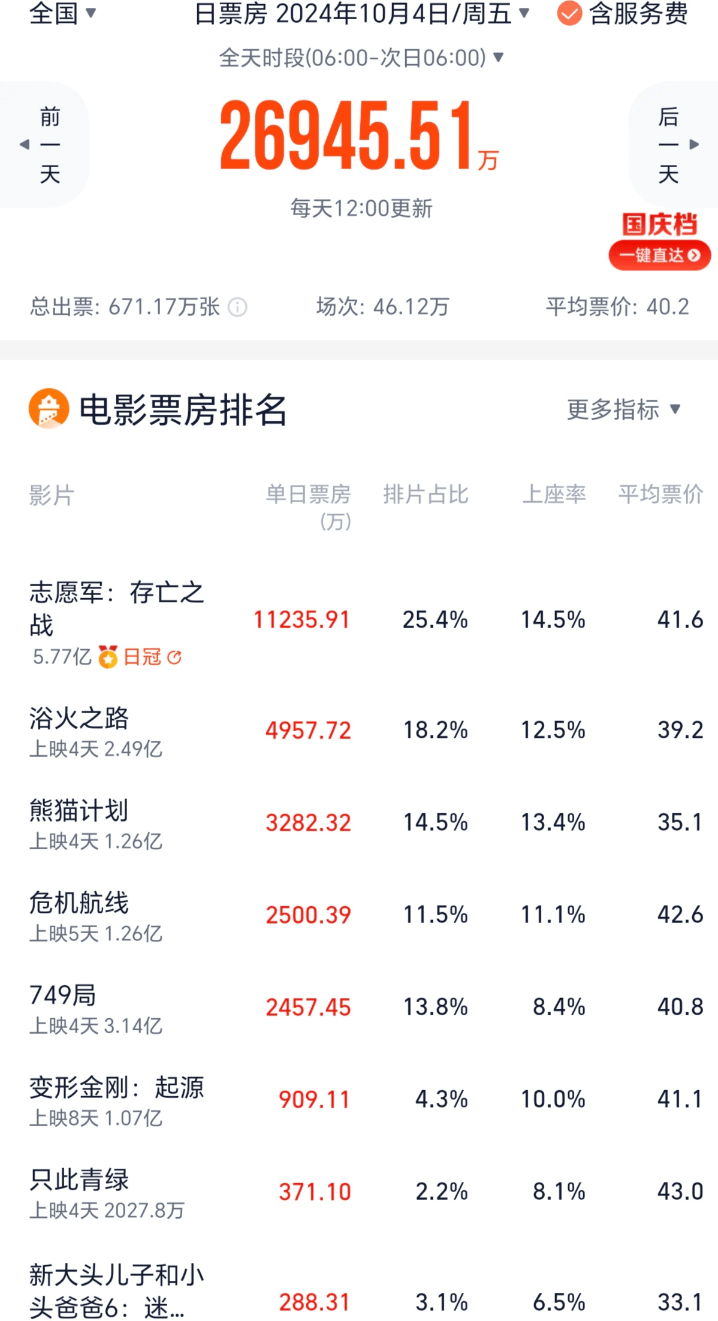Expand the 全天时段 time range dropdown

pyautogui.click(x=362, y=58)
